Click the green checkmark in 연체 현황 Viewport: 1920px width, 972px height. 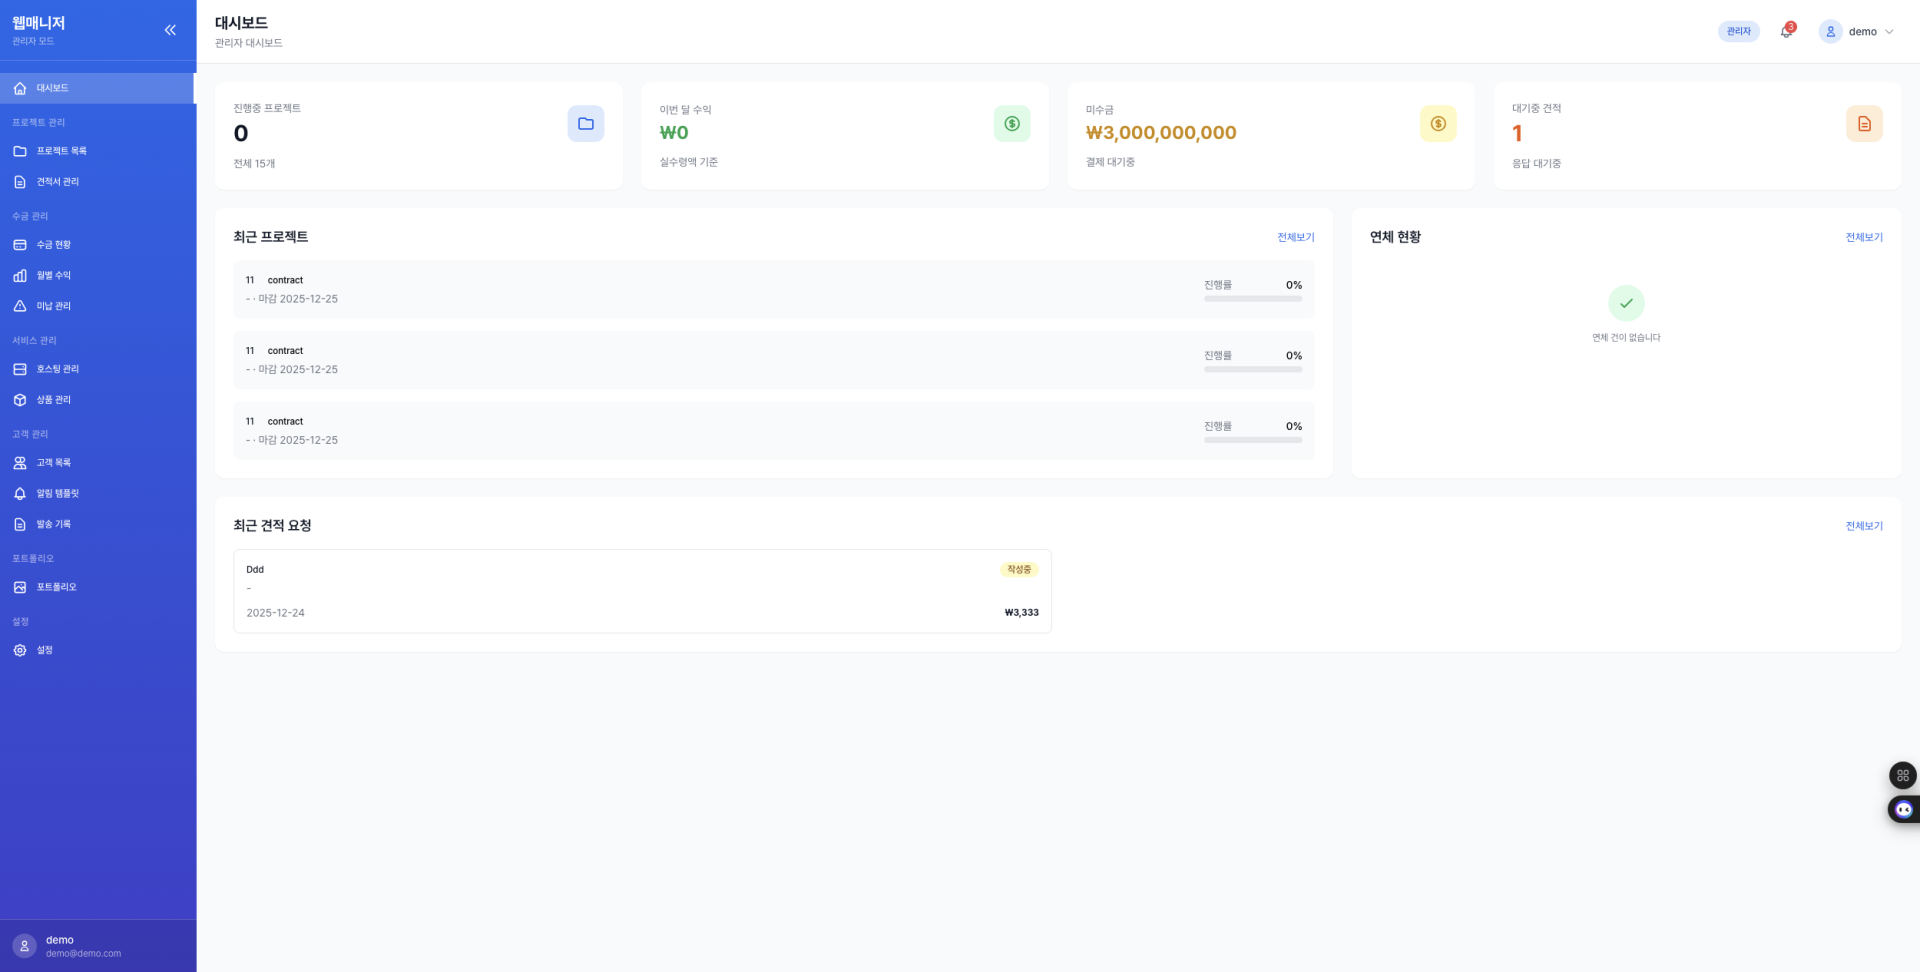point(1626,303)
